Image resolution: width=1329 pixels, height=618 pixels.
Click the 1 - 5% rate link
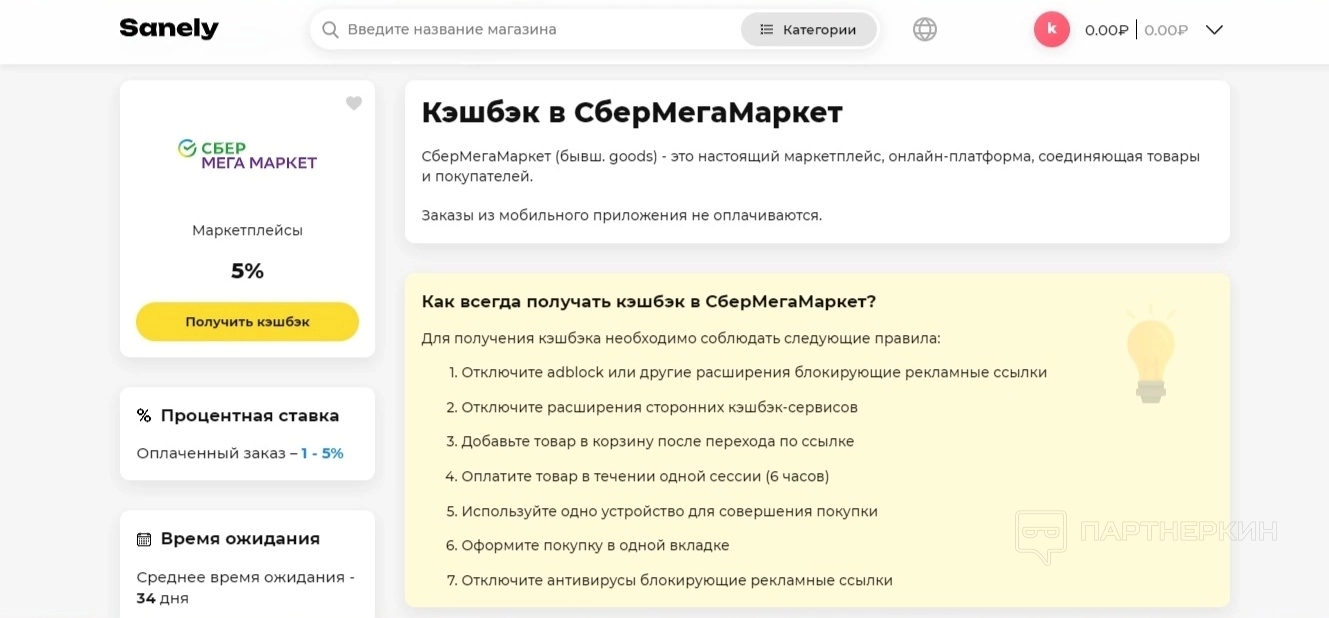click(x=322, y=453)
